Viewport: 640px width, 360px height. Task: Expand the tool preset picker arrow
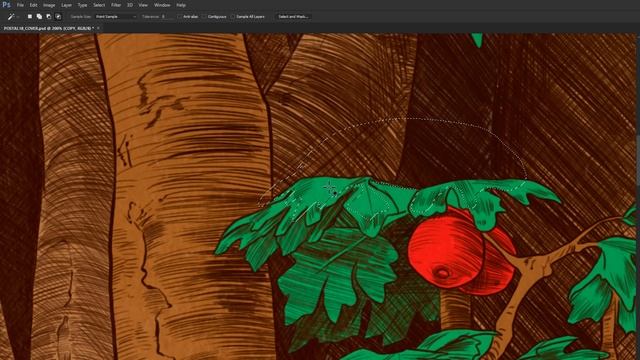[18, 17]
